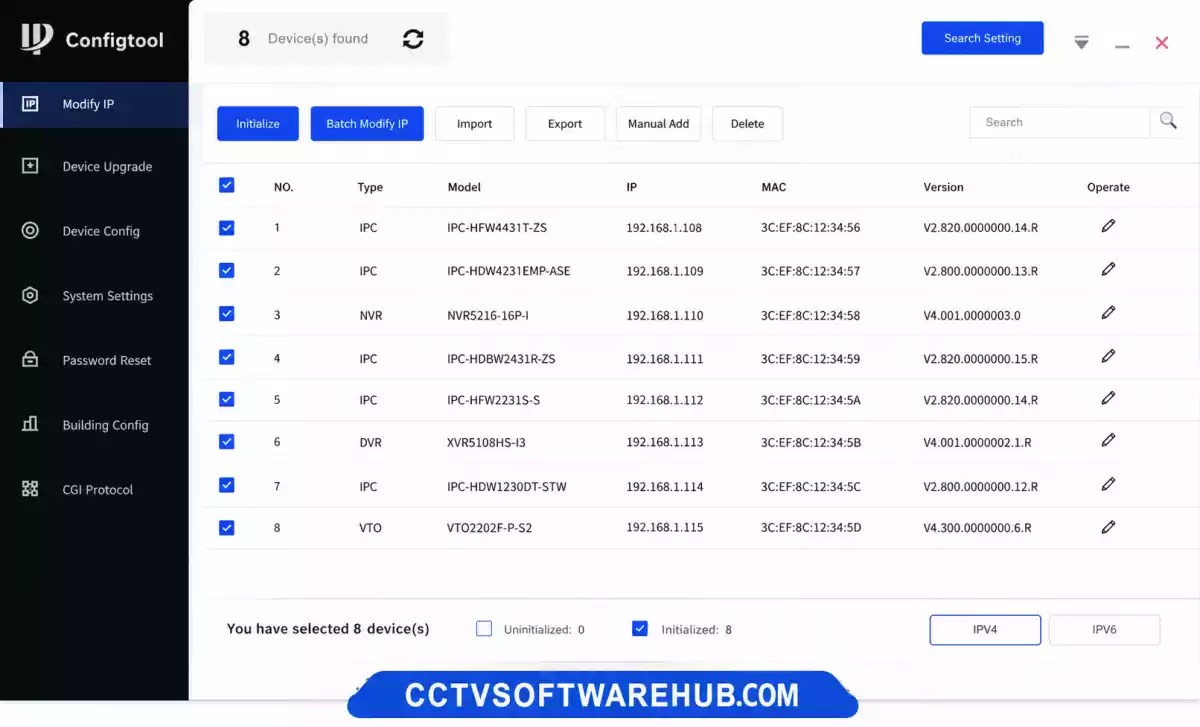Click IP address 192.168.1.108
The width and height of the screenshot is (1200, 727).
click(x=664, y=227)
